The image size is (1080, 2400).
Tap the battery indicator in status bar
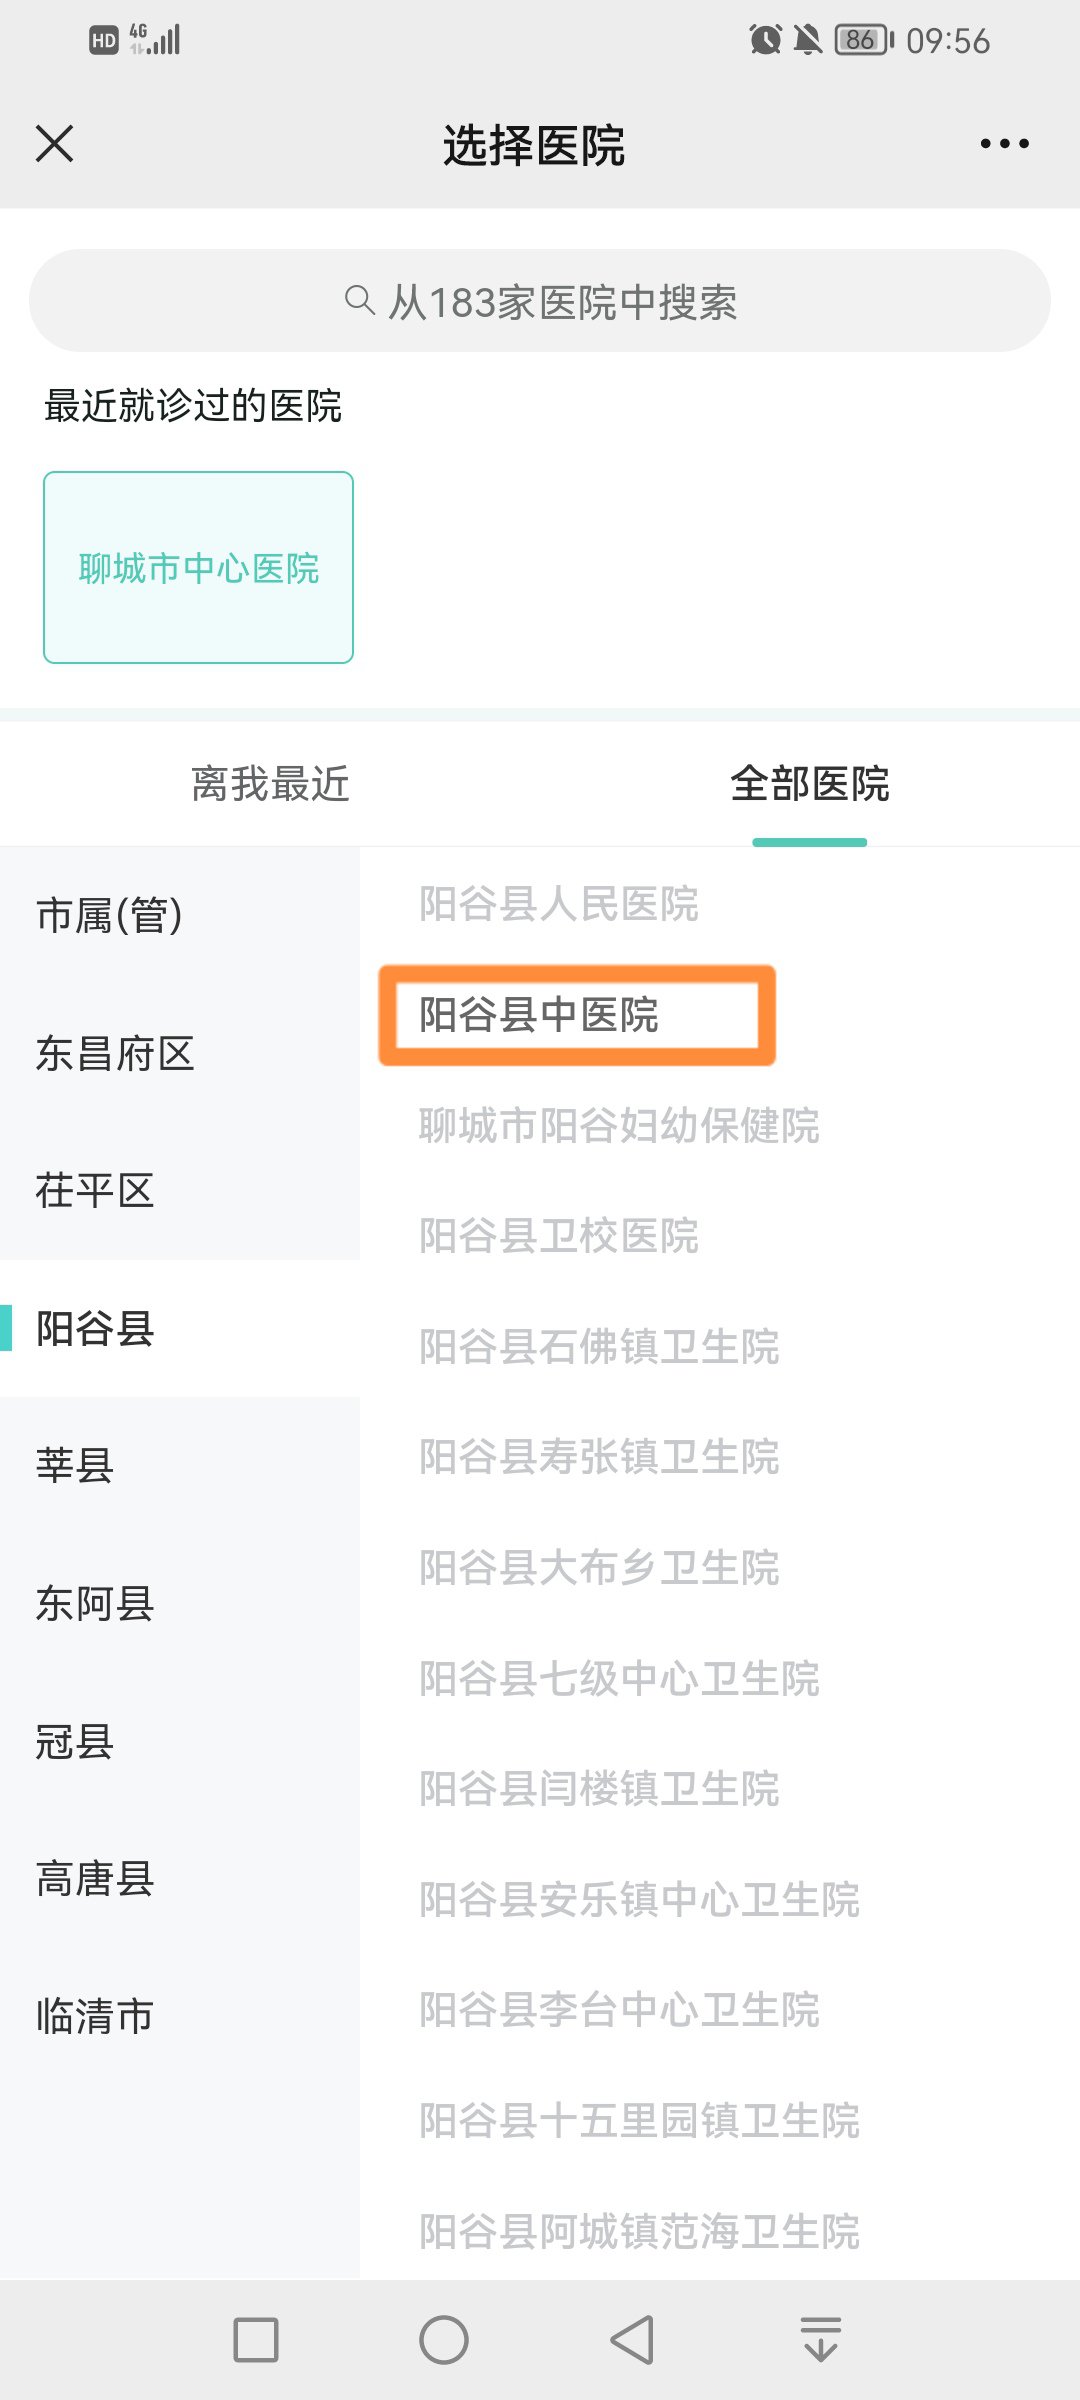click(862, 40)
